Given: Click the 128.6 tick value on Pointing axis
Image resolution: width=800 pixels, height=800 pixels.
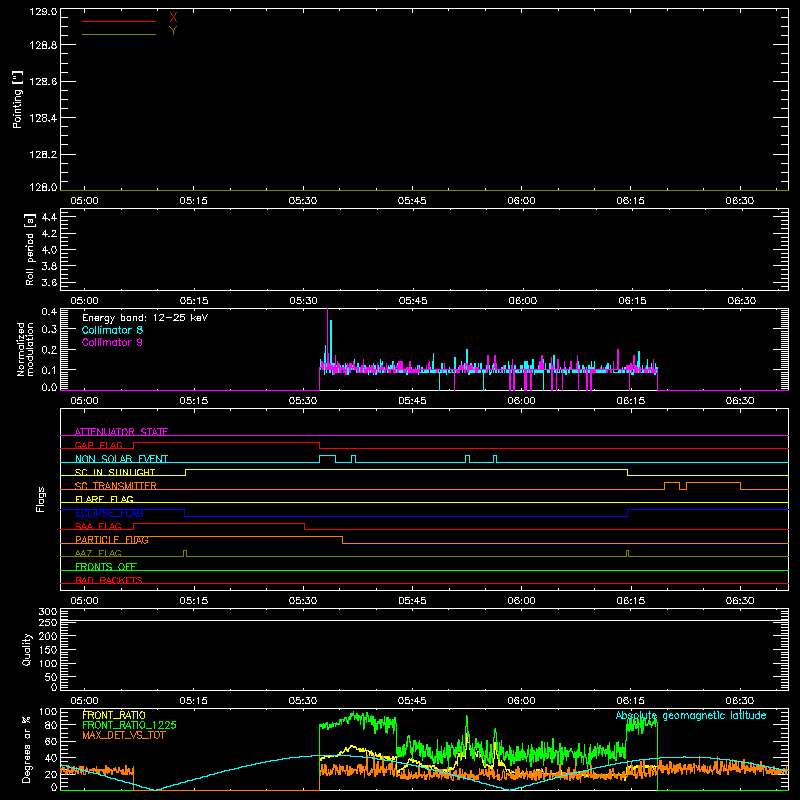Looking at the screenshot, I should 43,82.
